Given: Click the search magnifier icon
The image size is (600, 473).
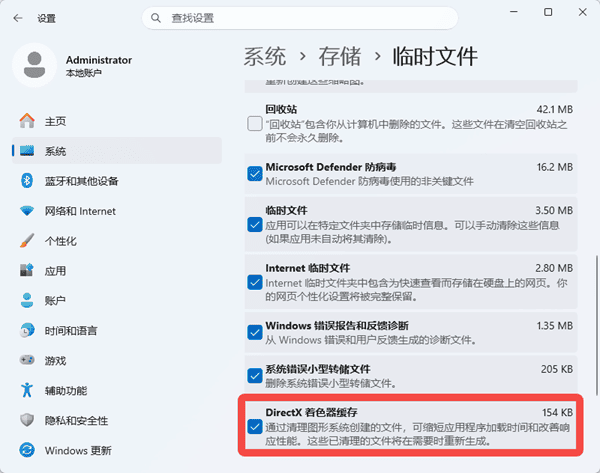Looking at the screenshot, I should [155, 18].
